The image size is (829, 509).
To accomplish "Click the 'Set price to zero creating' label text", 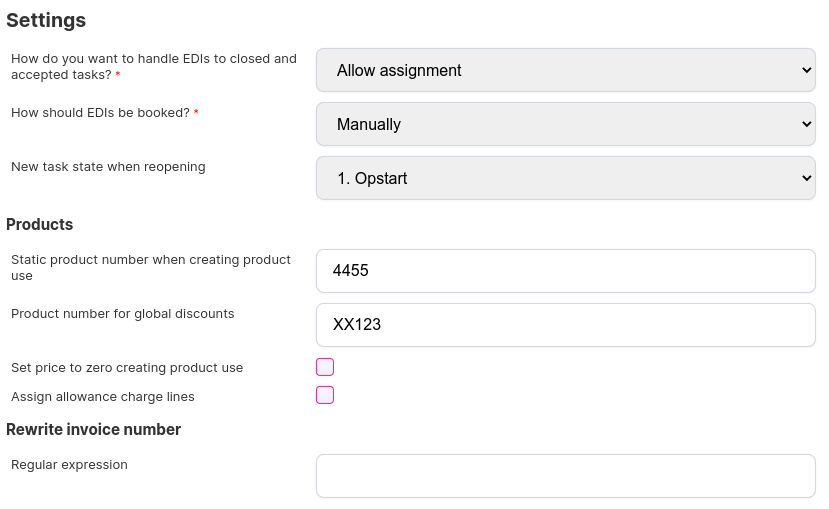I will tap(127, 368).
